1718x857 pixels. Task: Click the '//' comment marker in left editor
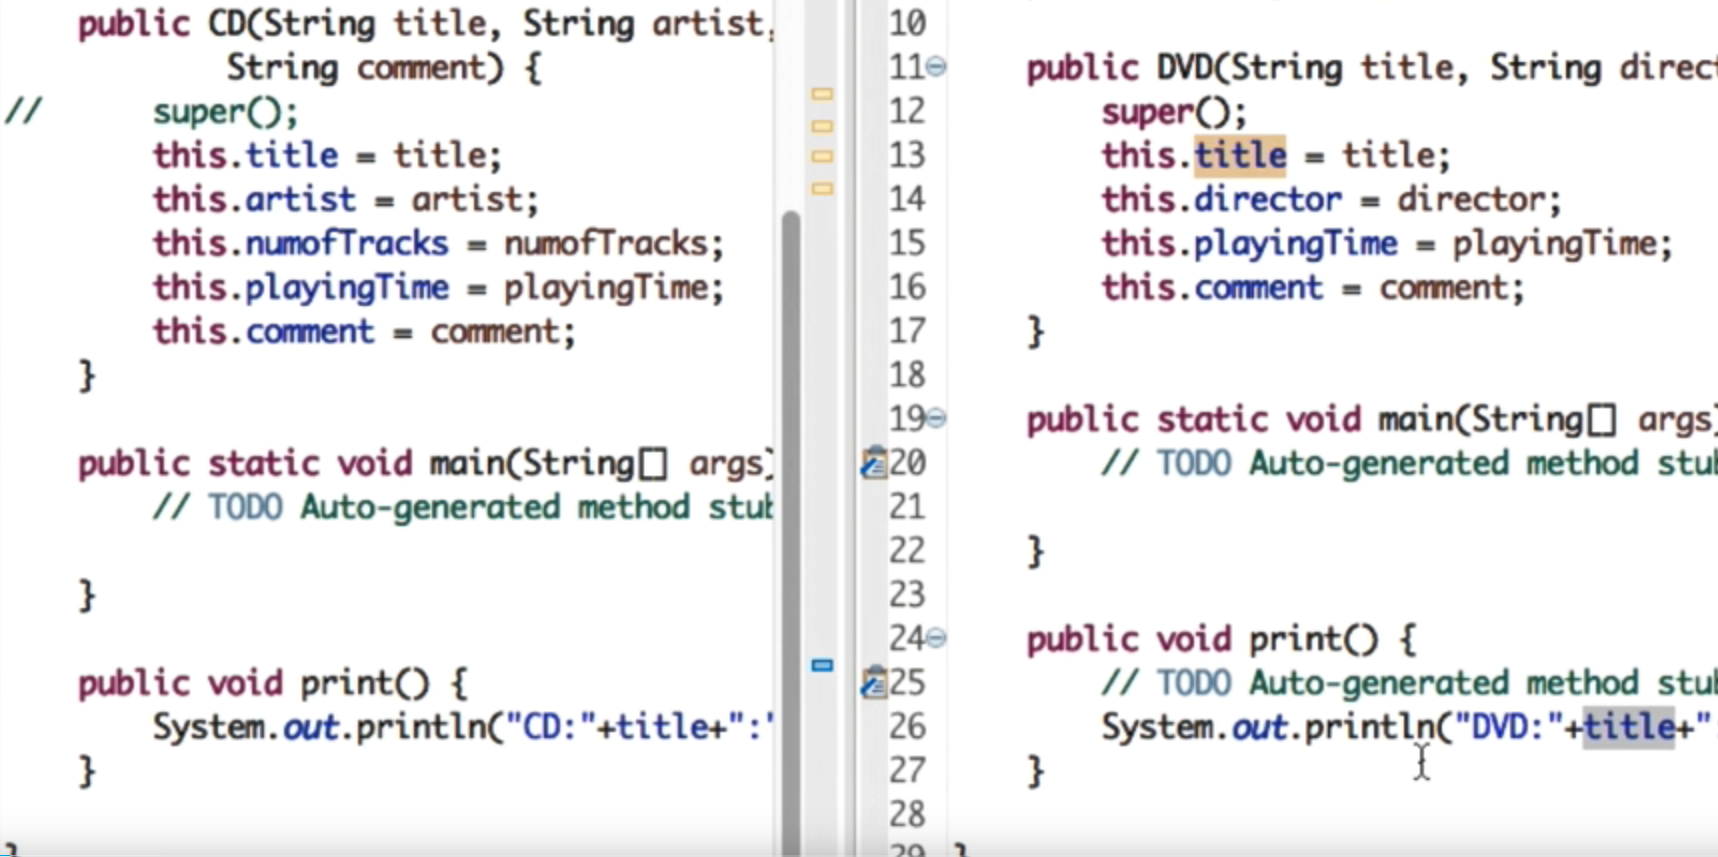tap(22, 111)
